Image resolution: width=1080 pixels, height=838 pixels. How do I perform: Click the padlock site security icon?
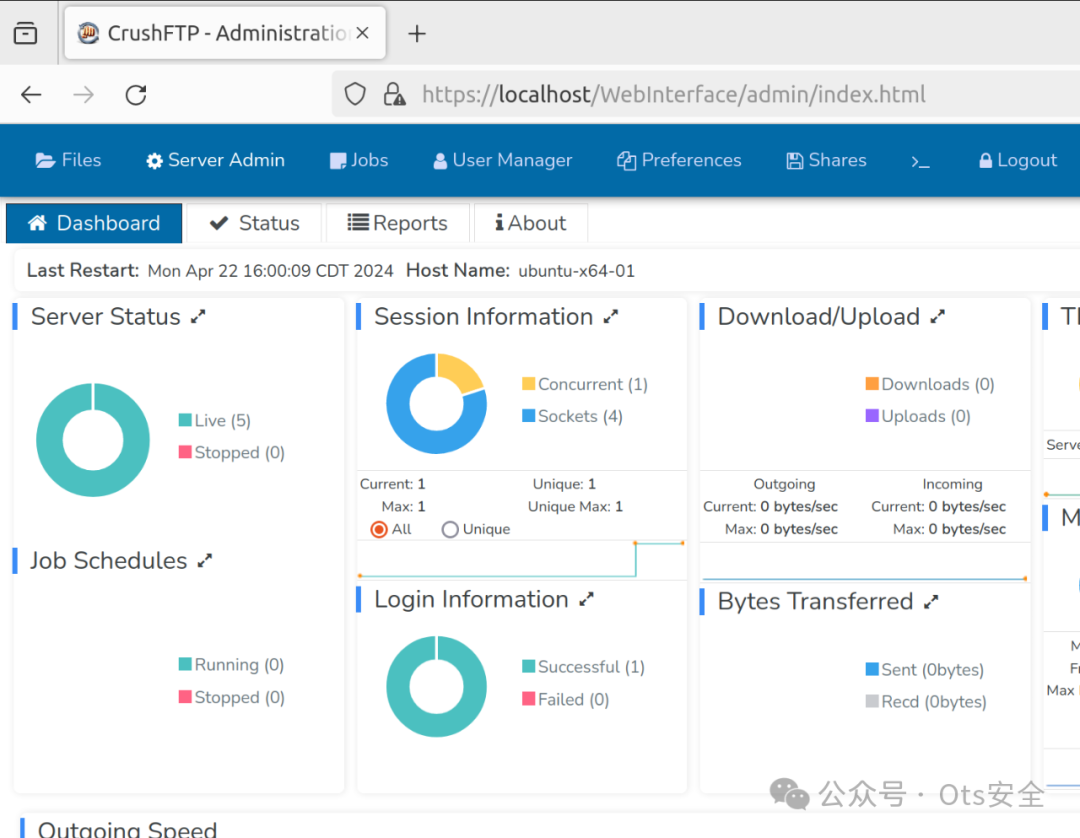(x=395, y=94)
